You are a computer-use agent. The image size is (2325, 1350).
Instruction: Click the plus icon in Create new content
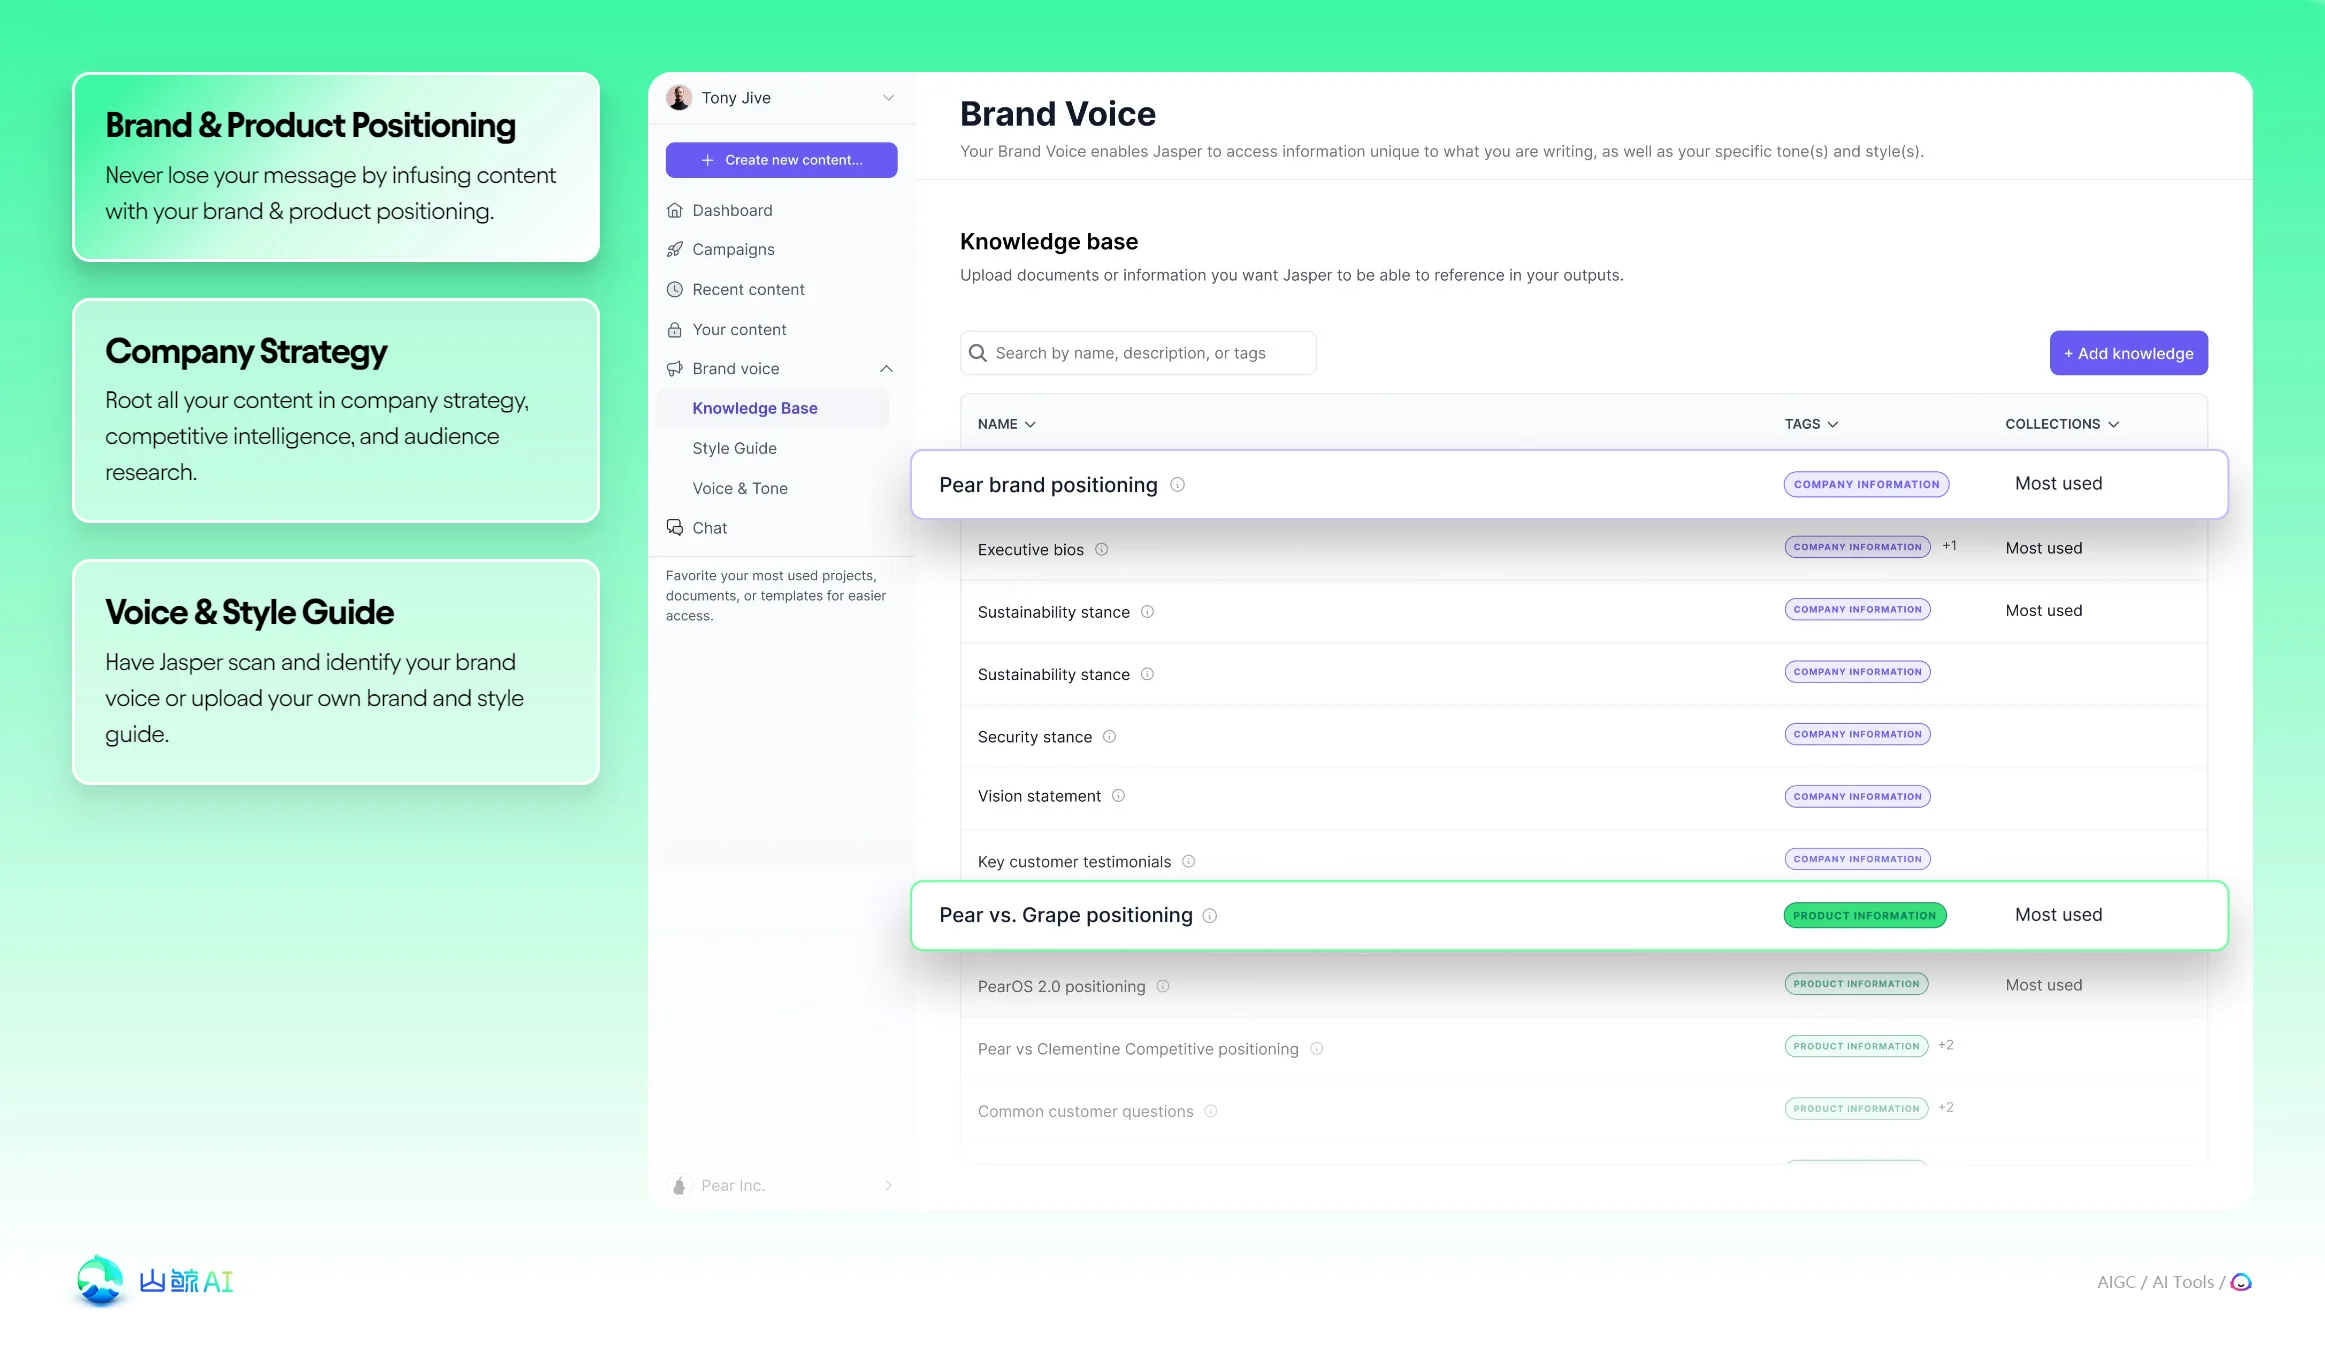708,160
